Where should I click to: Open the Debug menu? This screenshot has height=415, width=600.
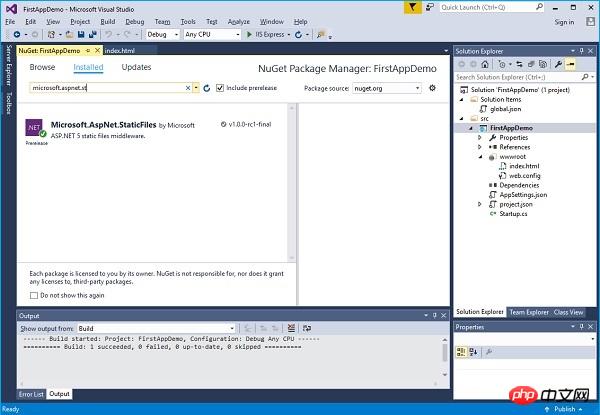(x=135, y=22)
